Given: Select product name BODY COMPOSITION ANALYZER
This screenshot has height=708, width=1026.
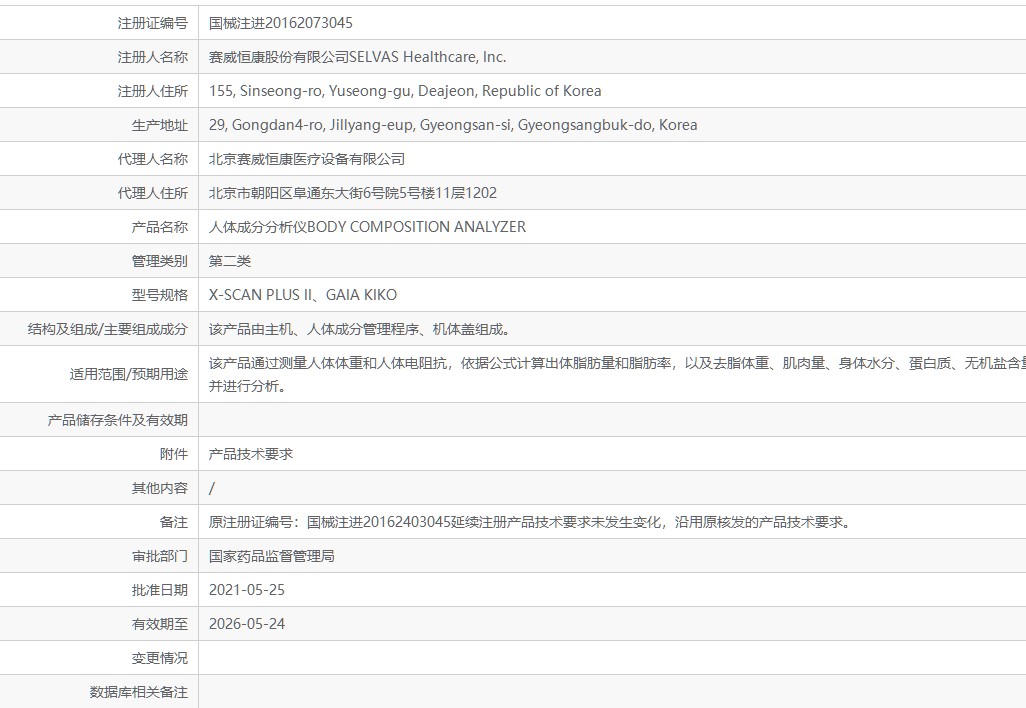Looking at the screenshot, I should click(367, 227).
